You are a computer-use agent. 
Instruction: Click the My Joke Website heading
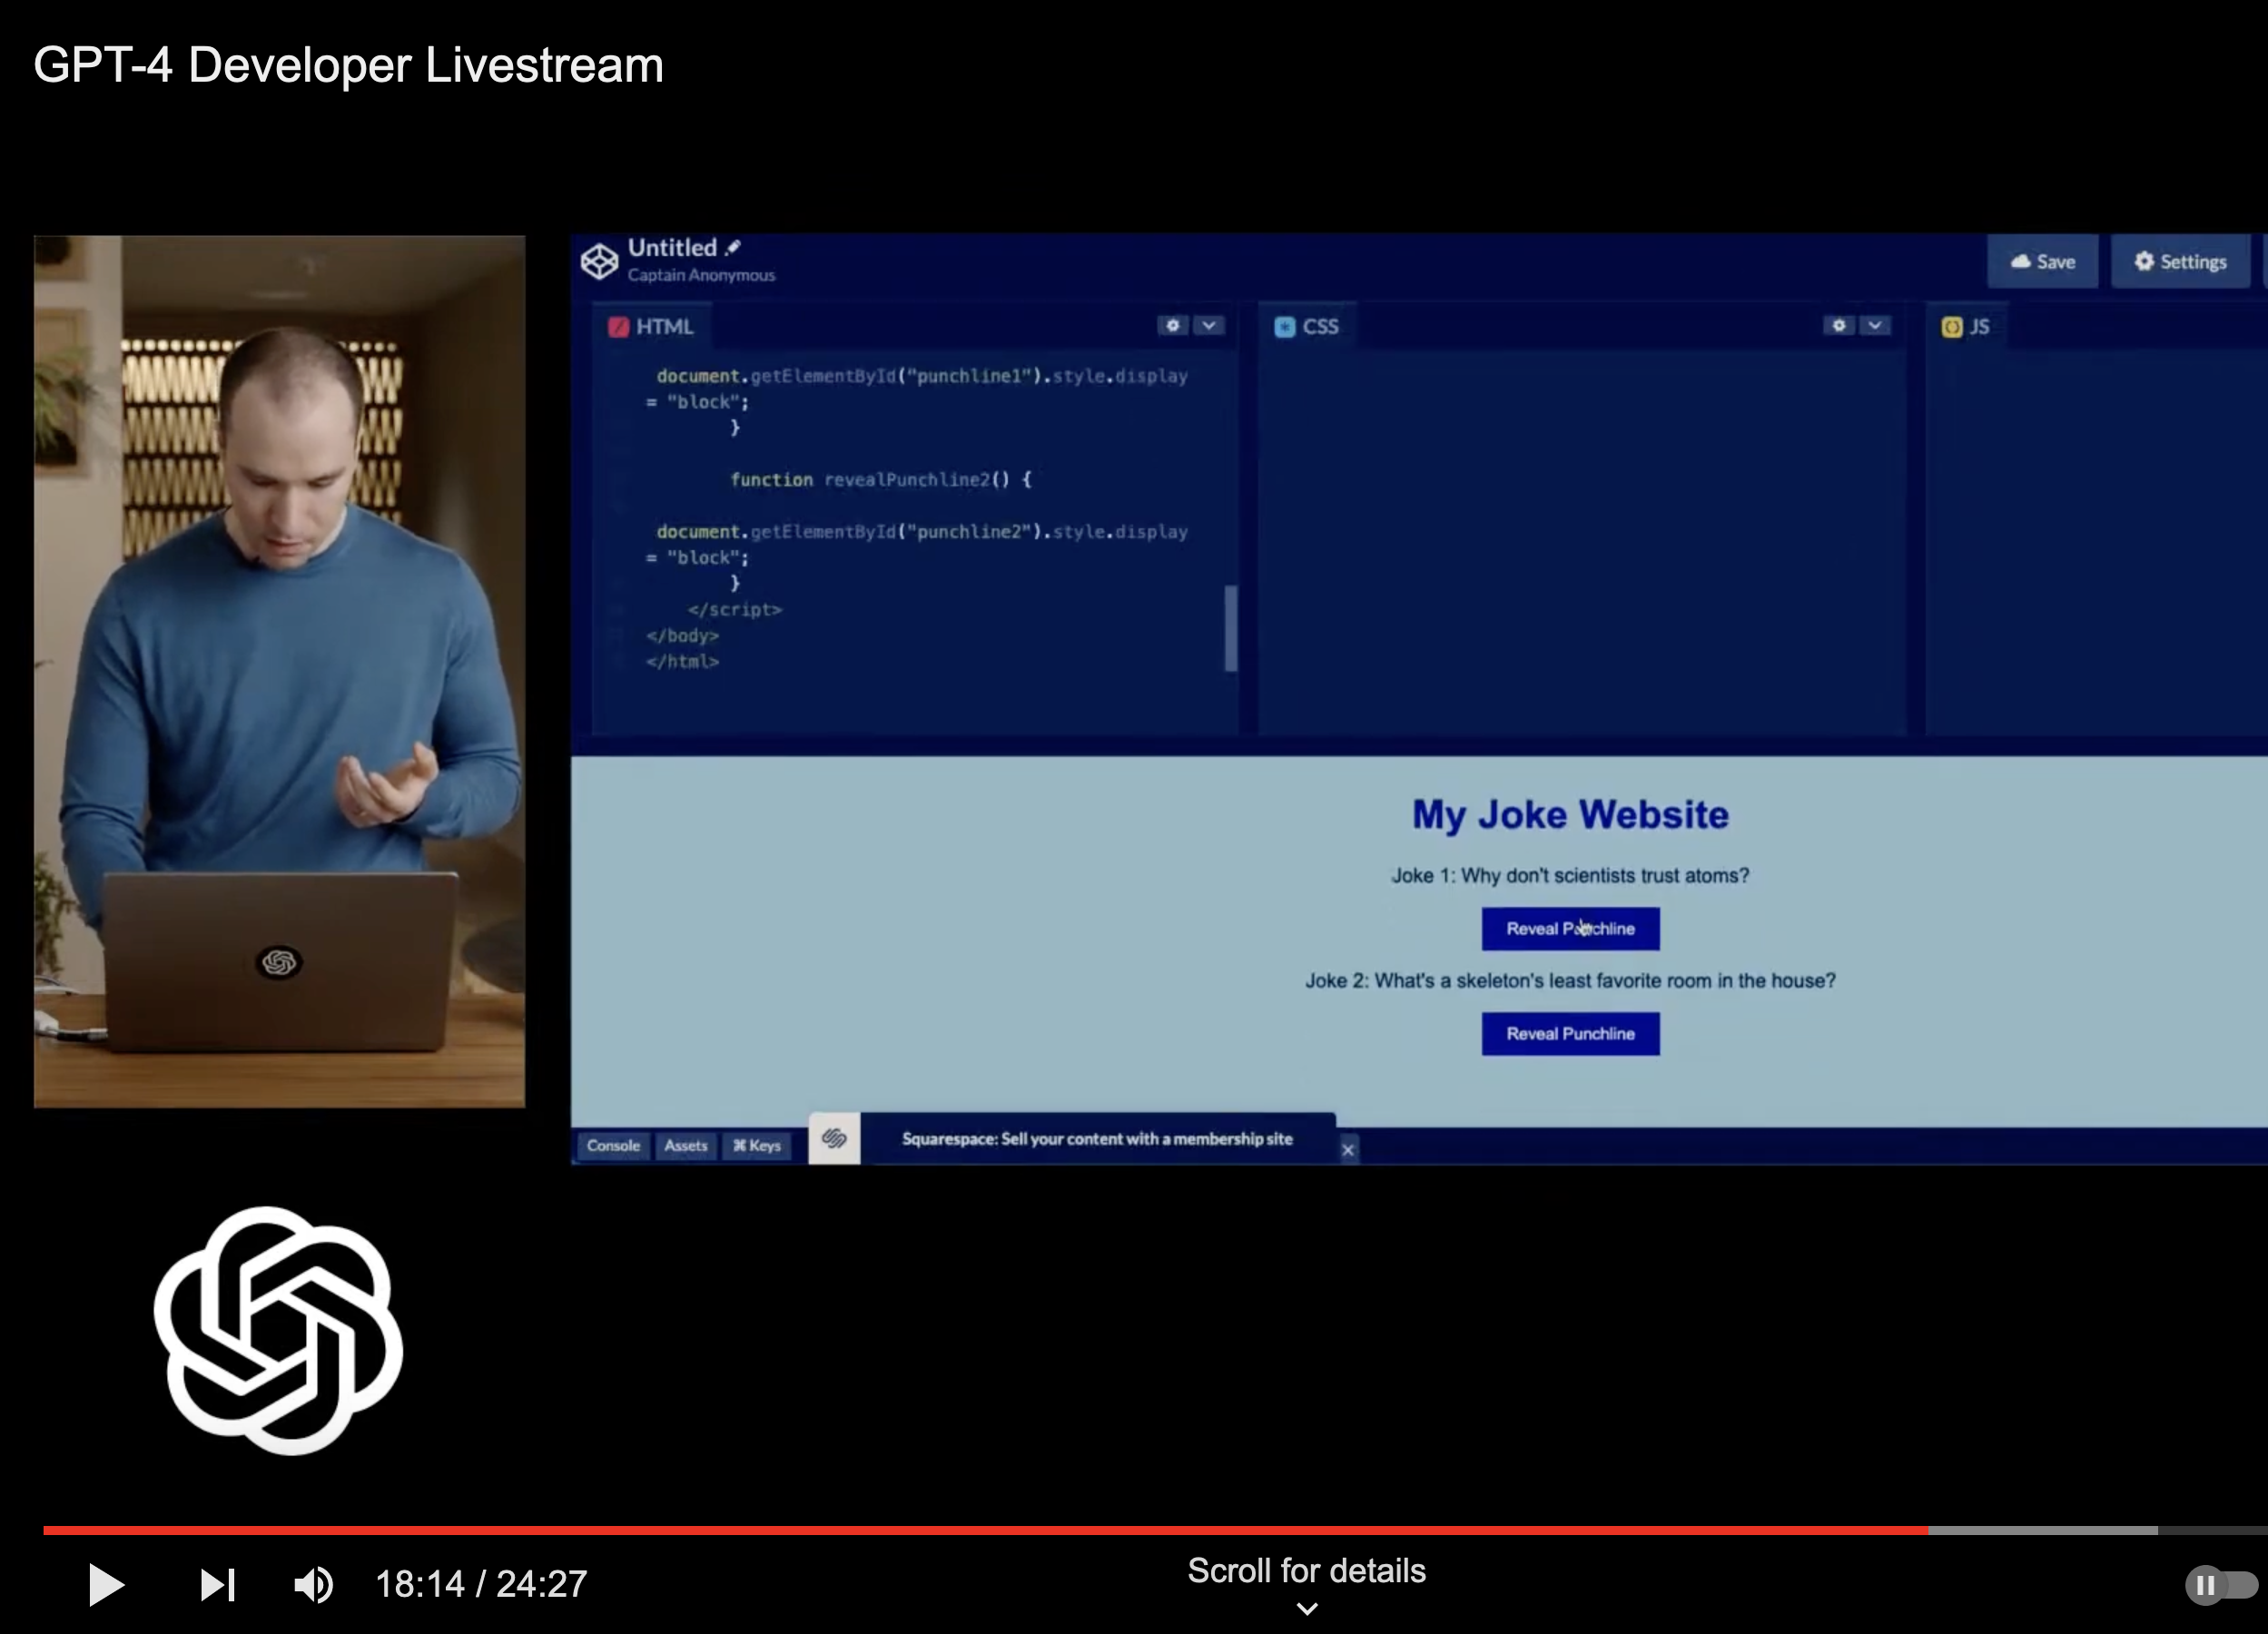[x=1570, y=814]
